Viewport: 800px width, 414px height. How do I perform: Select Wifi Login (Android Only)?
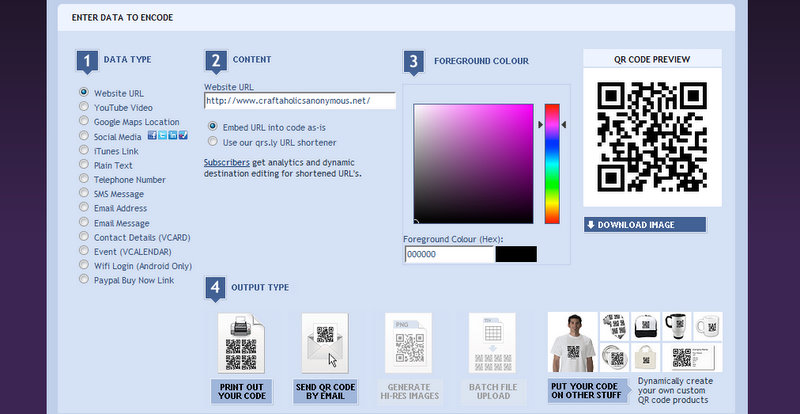click(84, 265)
